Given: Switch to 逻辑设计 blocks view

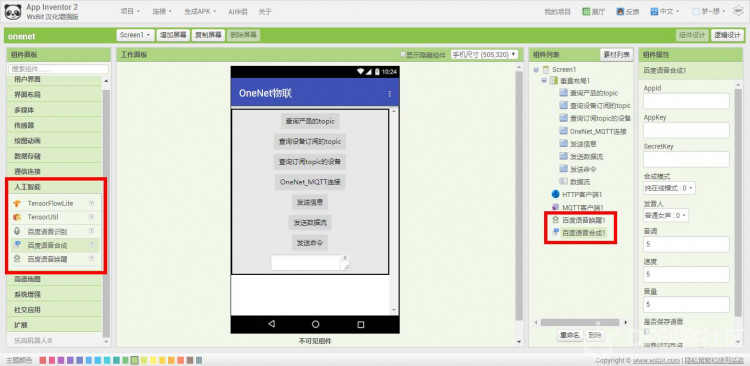Looking at the screenshot, I should click(x=727, y=35).
